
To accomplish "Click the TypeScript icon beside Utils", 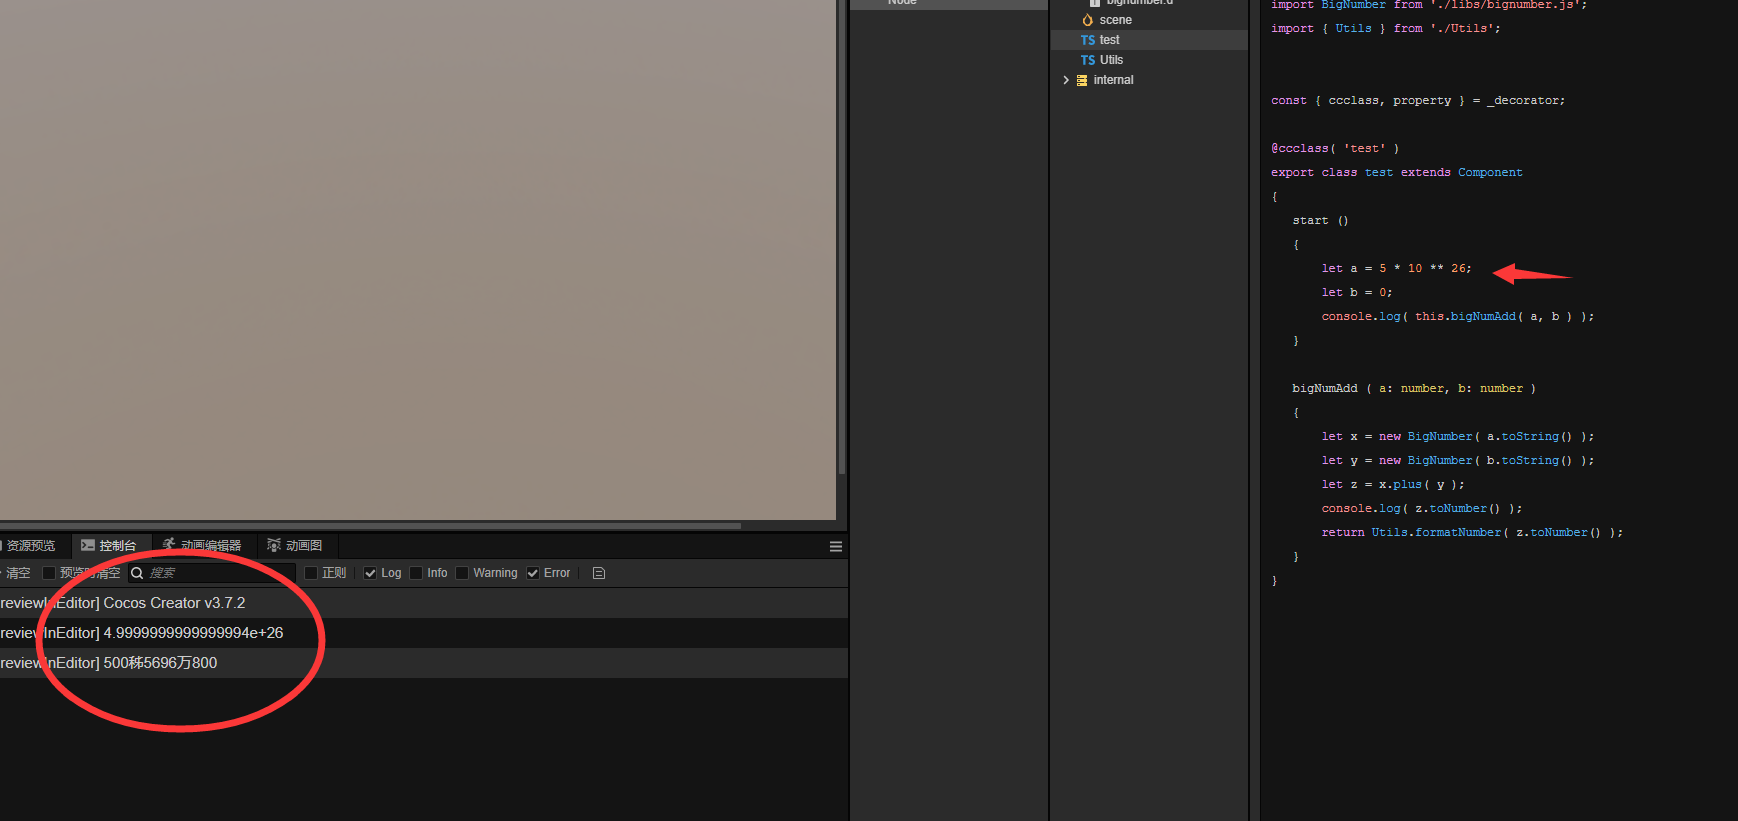I will [x=1088, y=60].
